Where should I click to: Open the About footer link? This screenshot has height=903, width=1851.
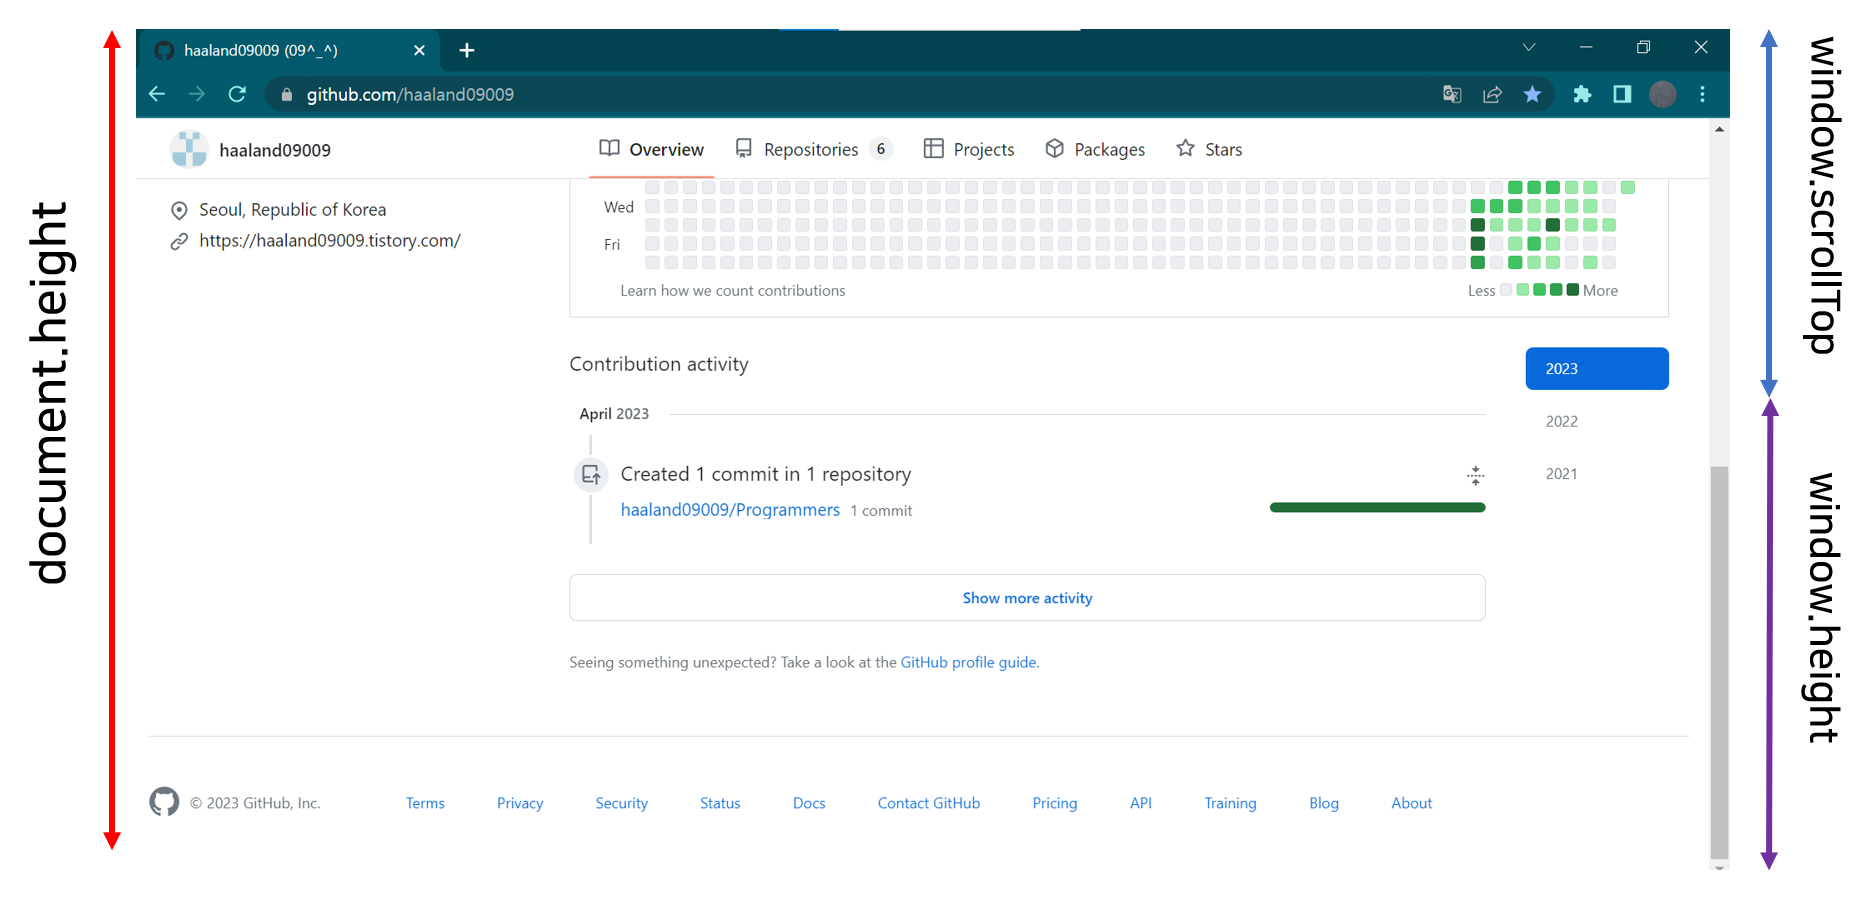[1411, 803]
